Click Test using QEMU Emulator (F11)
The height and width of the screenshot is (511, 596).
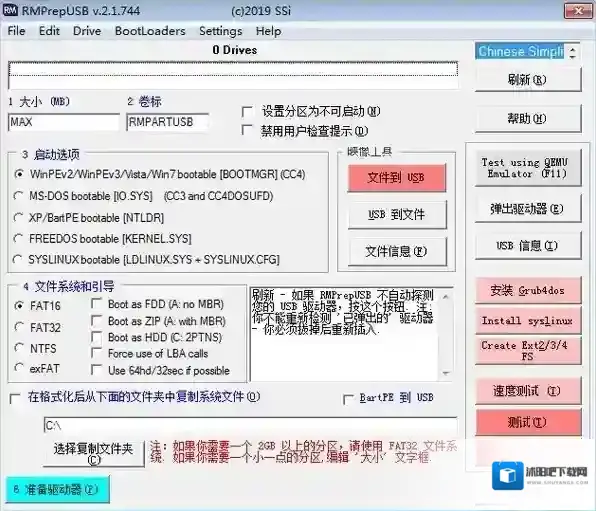tap(528, 168)
